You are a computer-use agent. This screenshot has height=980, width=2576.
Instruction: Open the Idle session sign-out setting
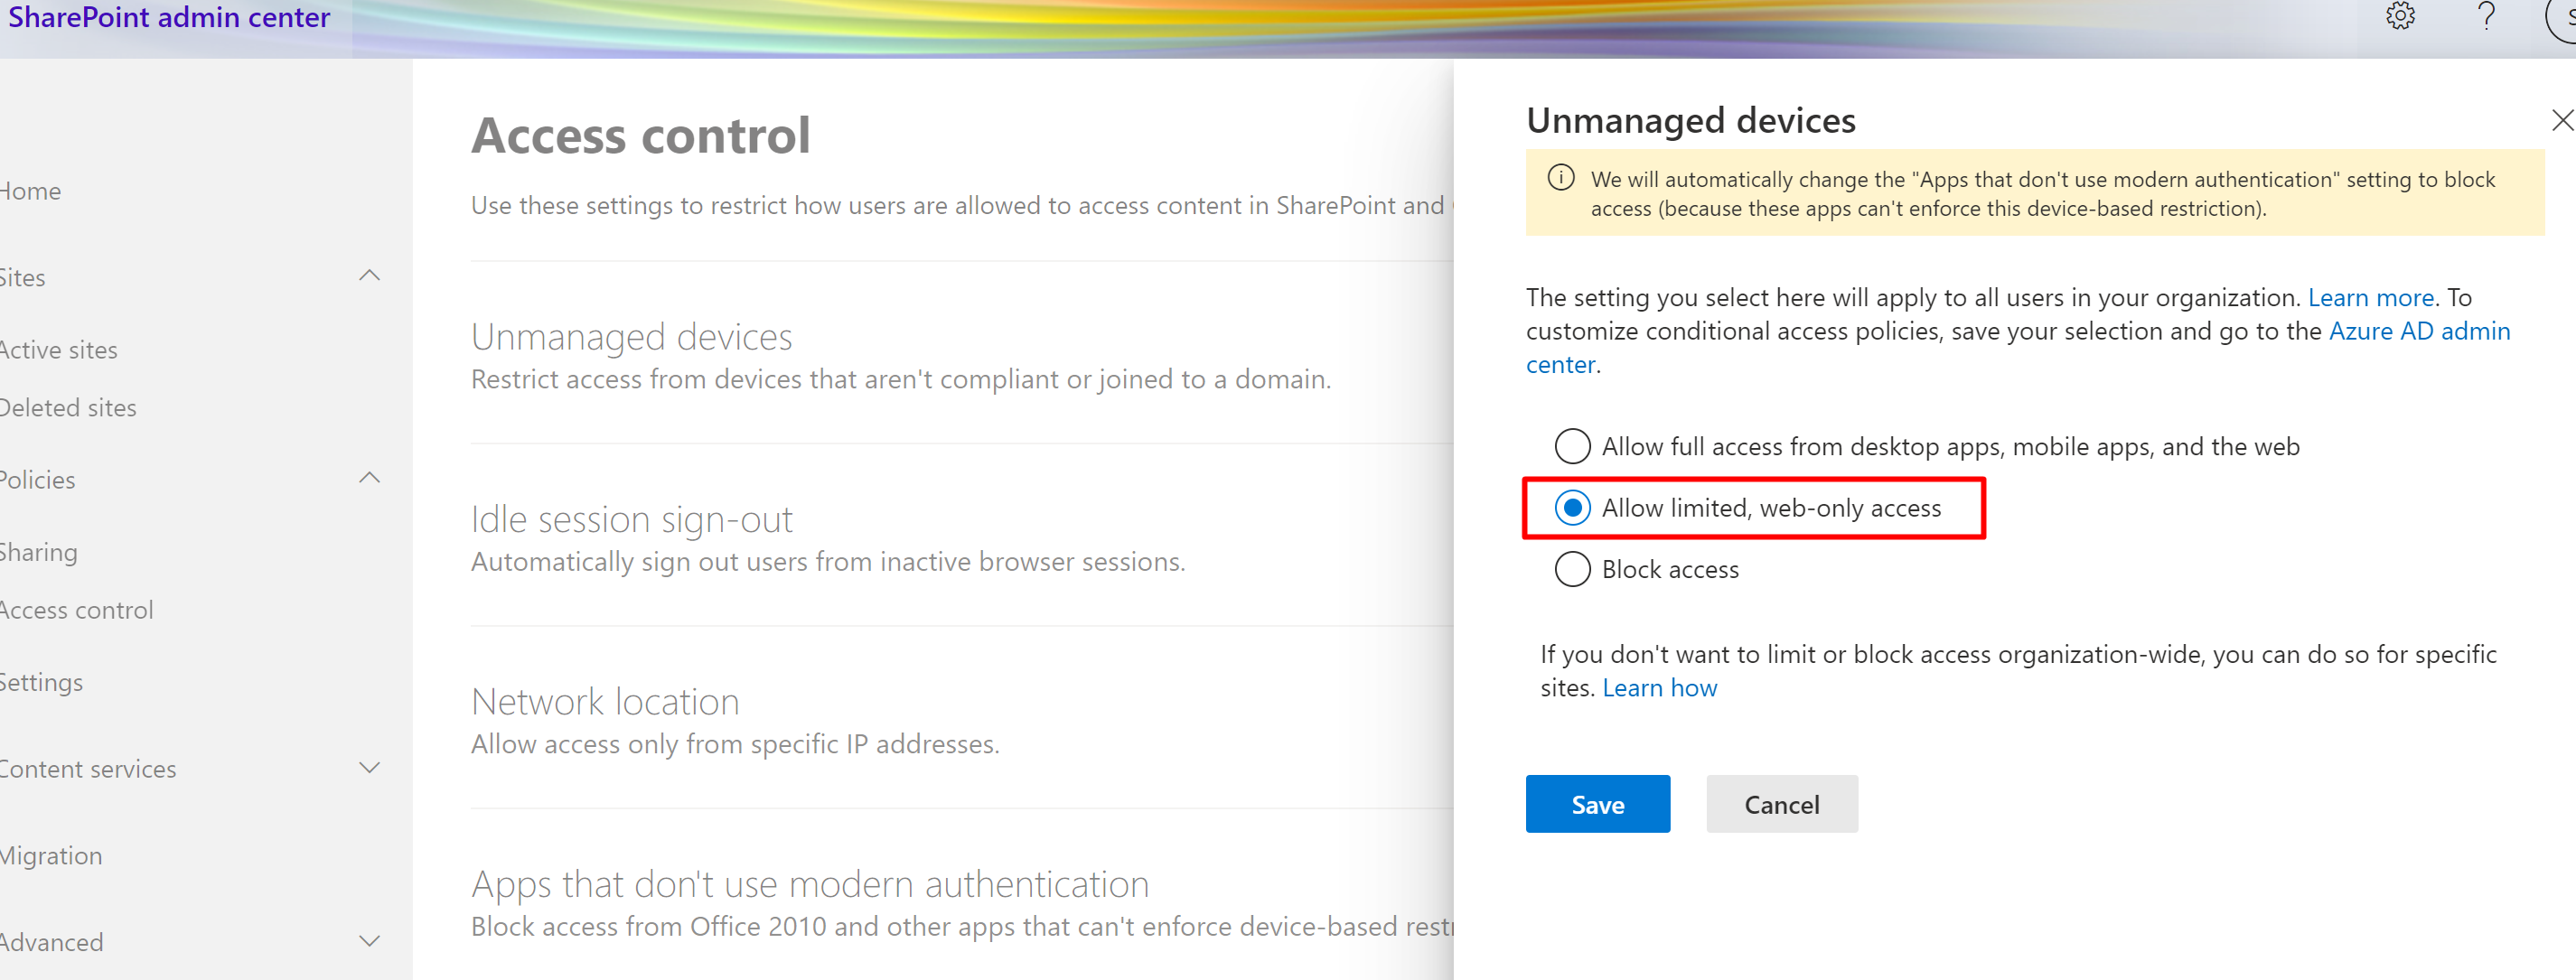tap(631, 520)
